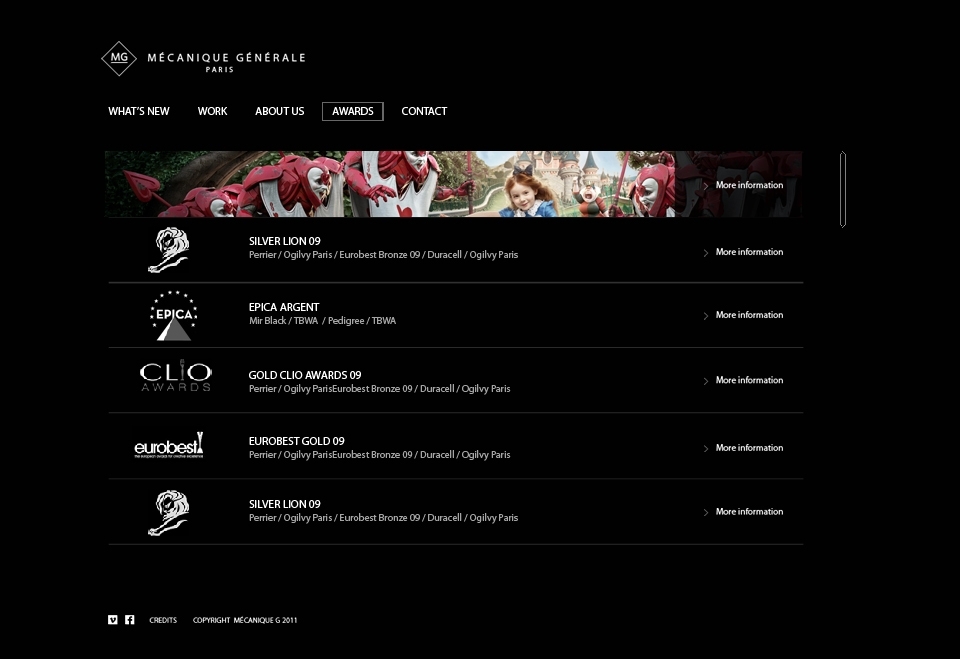
Task: Open the Vimeo icon in the footer
Action: pyautogui.click(x=113, y=620)
